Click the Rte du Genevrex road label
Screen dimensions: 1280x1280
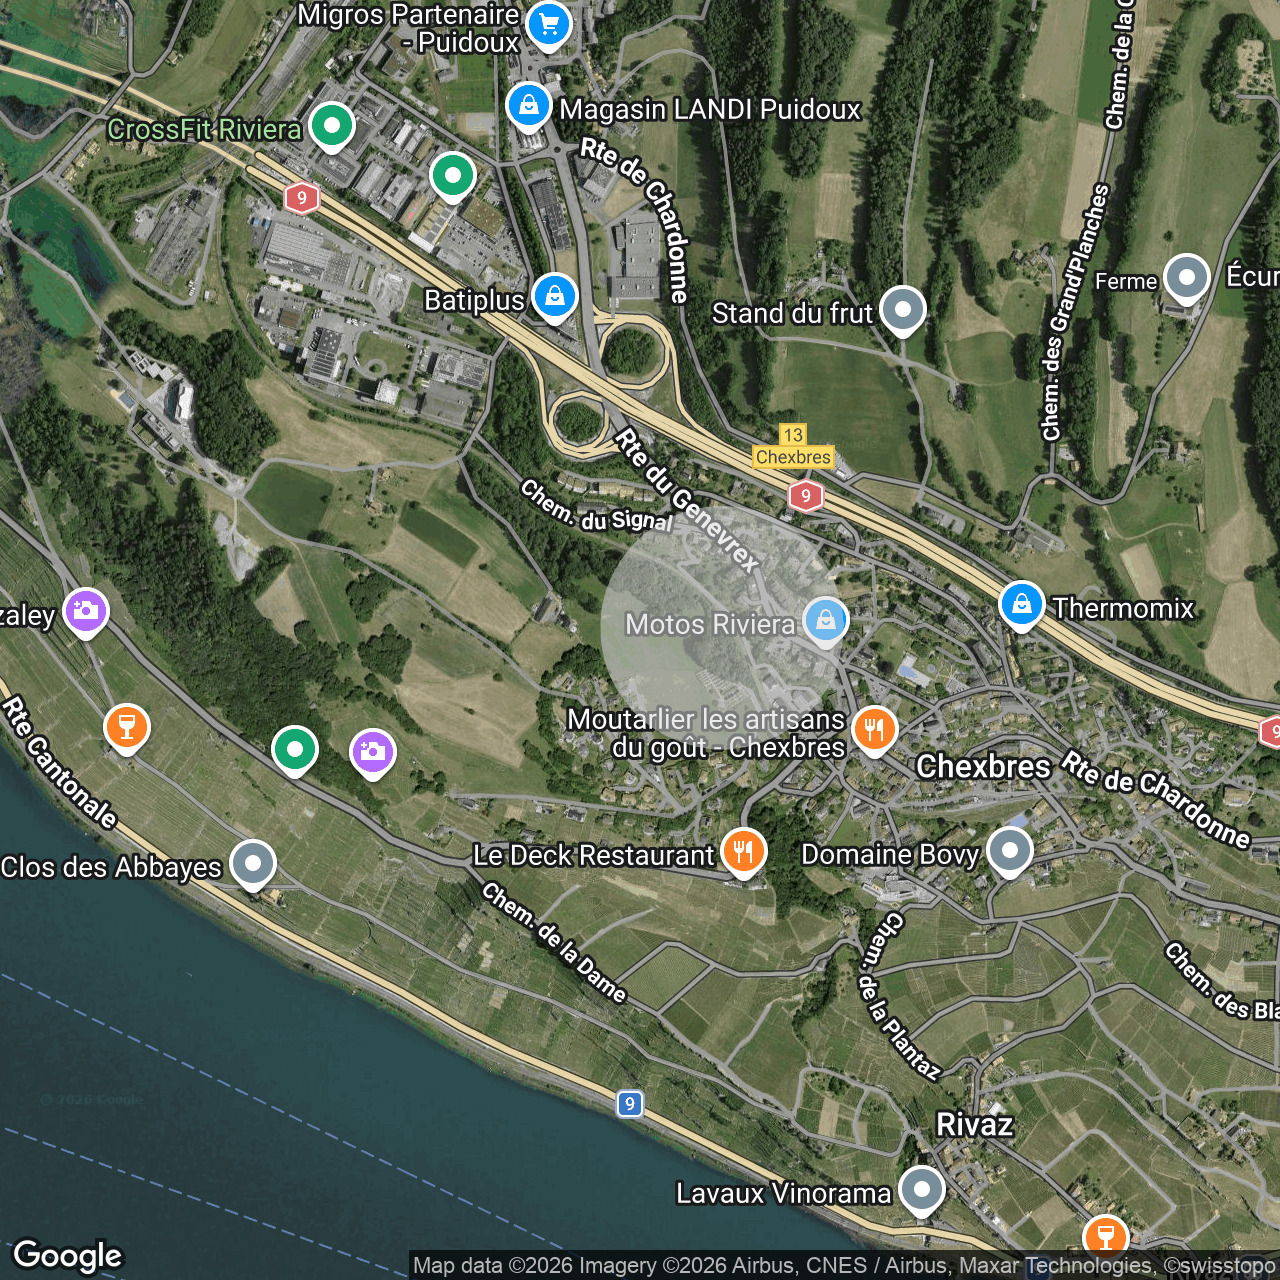click(687, 500)
